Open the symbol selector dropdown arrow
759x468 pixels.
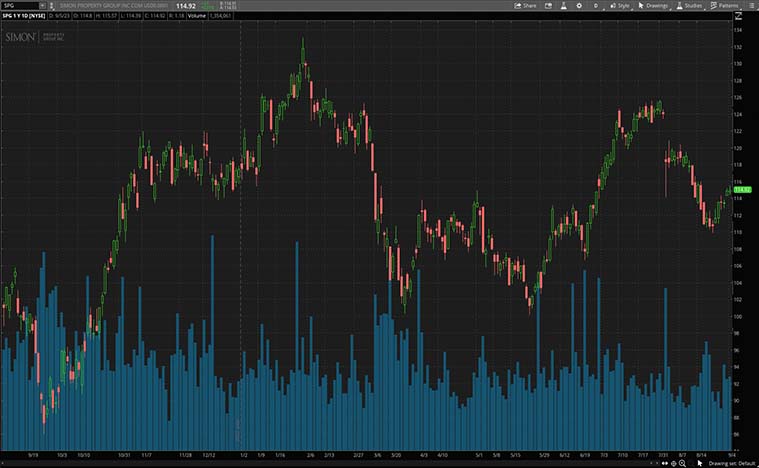coord(42,6)
